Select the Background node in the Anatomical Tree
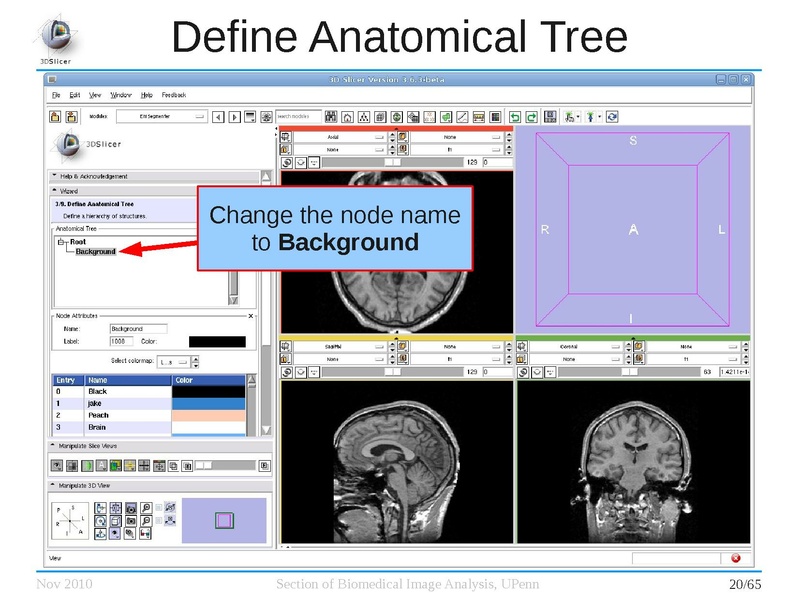 coord(95,253)
